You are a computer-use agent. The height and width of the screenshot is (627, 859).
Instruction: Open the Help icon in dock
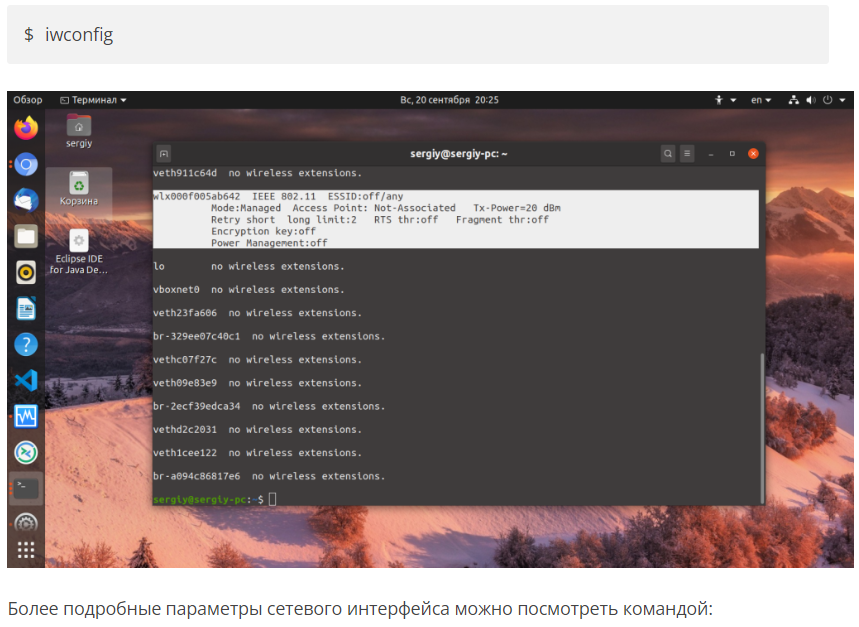pyautogui.click(x=26, y=344)
